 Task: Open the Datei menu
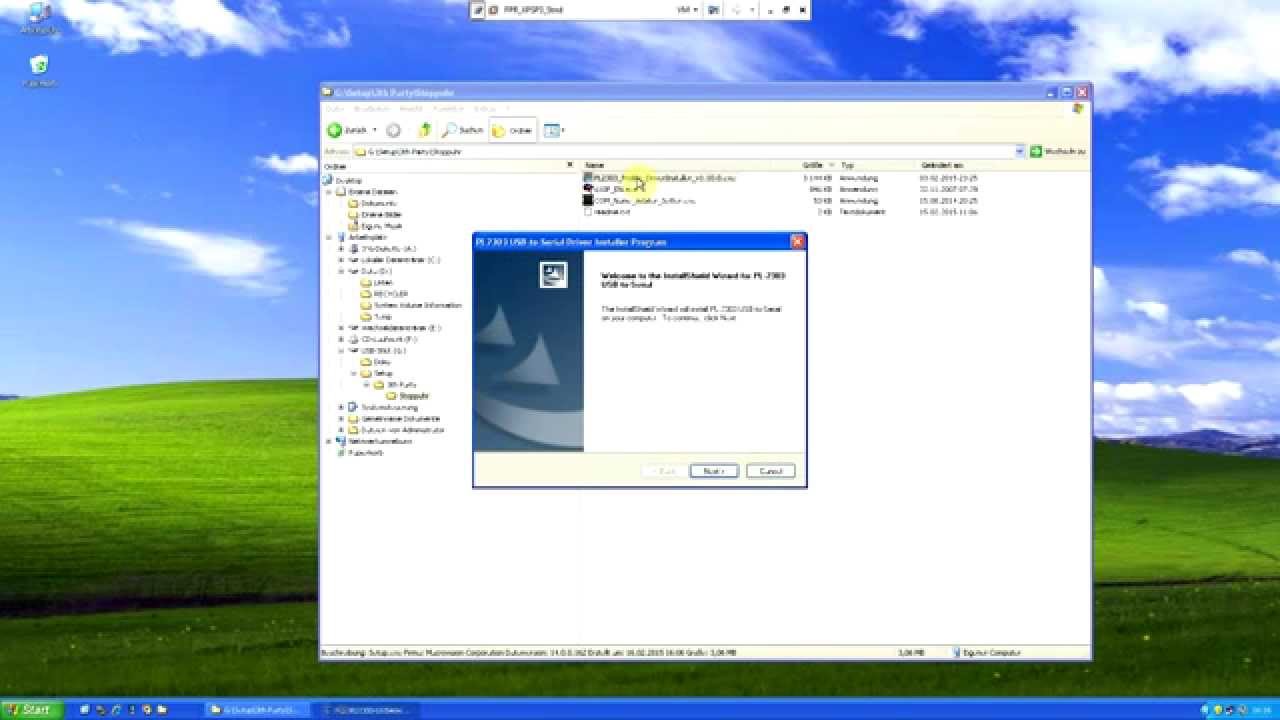point(334,108)
